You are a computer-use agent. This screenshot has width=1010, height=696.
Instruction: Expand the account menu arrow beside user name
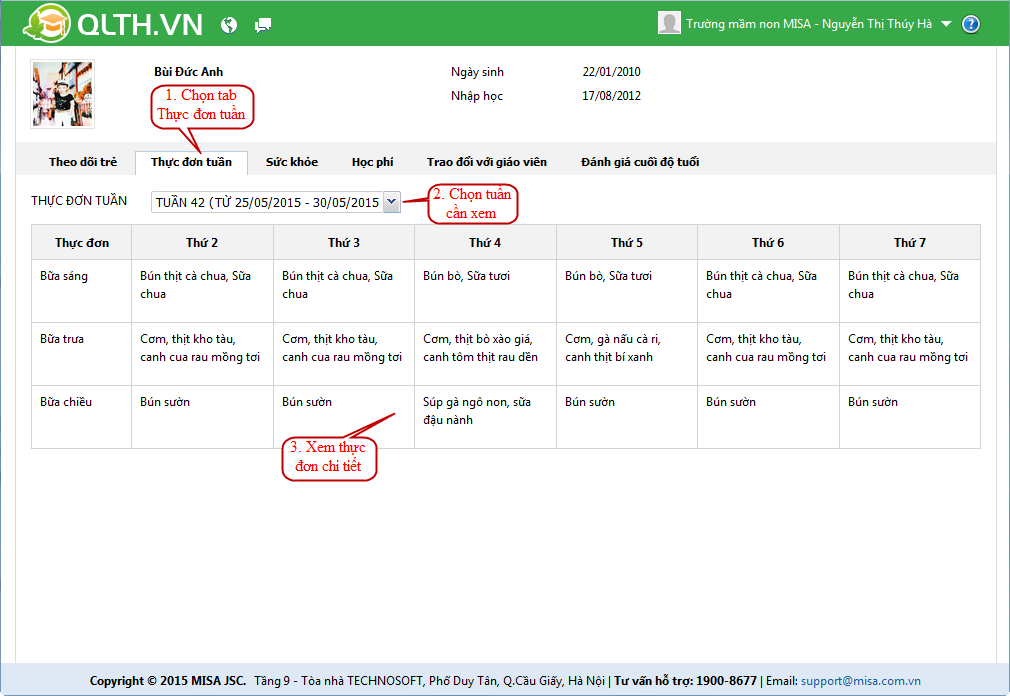pyautogui.click(x=946, y=24)
